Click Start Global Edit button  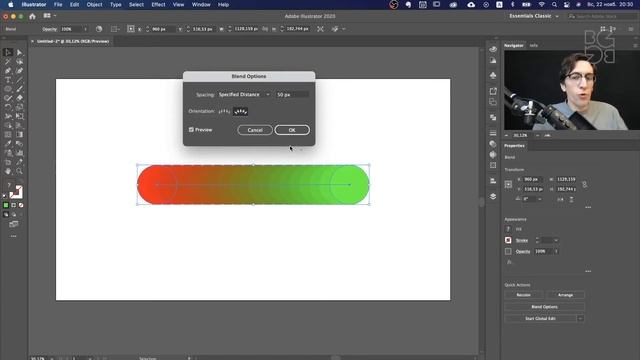point(540,318)
